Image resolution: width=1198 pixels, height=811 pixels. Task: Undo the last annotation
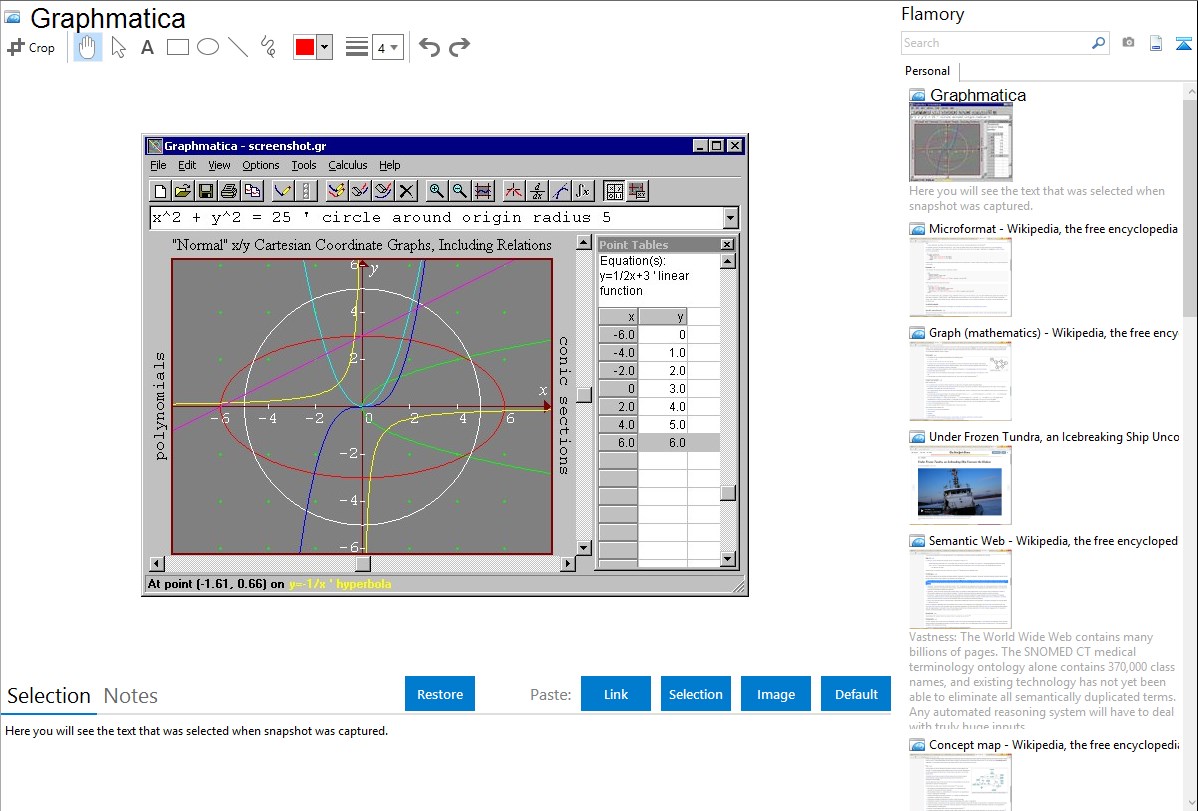tap(429, 47)
